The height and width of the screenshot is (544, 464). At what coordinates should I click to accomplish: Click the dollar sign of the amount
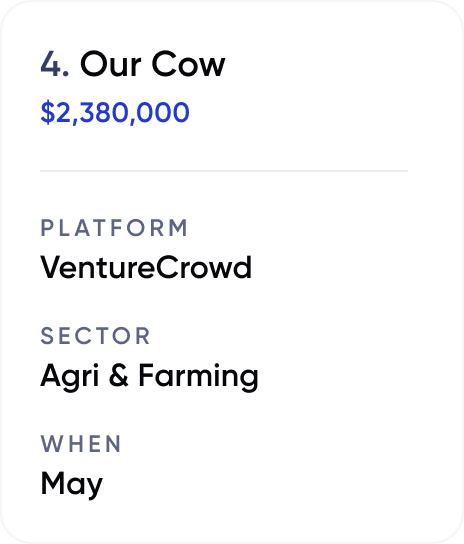click(48, 112)
